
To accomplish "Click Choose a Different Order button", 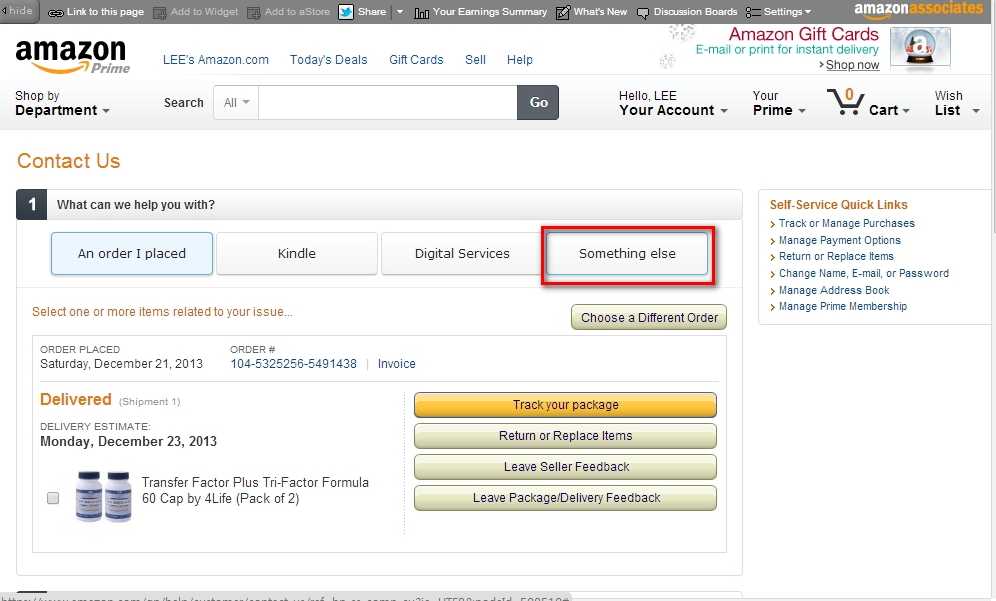I will coord(649,317).
